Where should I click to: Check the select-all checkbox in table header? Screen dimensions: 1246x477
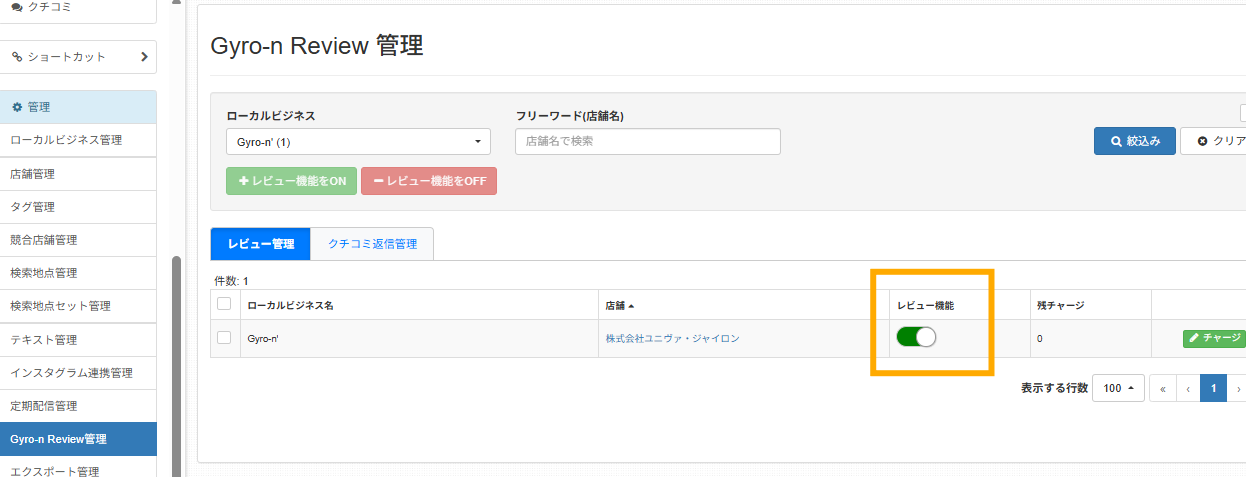(x=224, y=304)
